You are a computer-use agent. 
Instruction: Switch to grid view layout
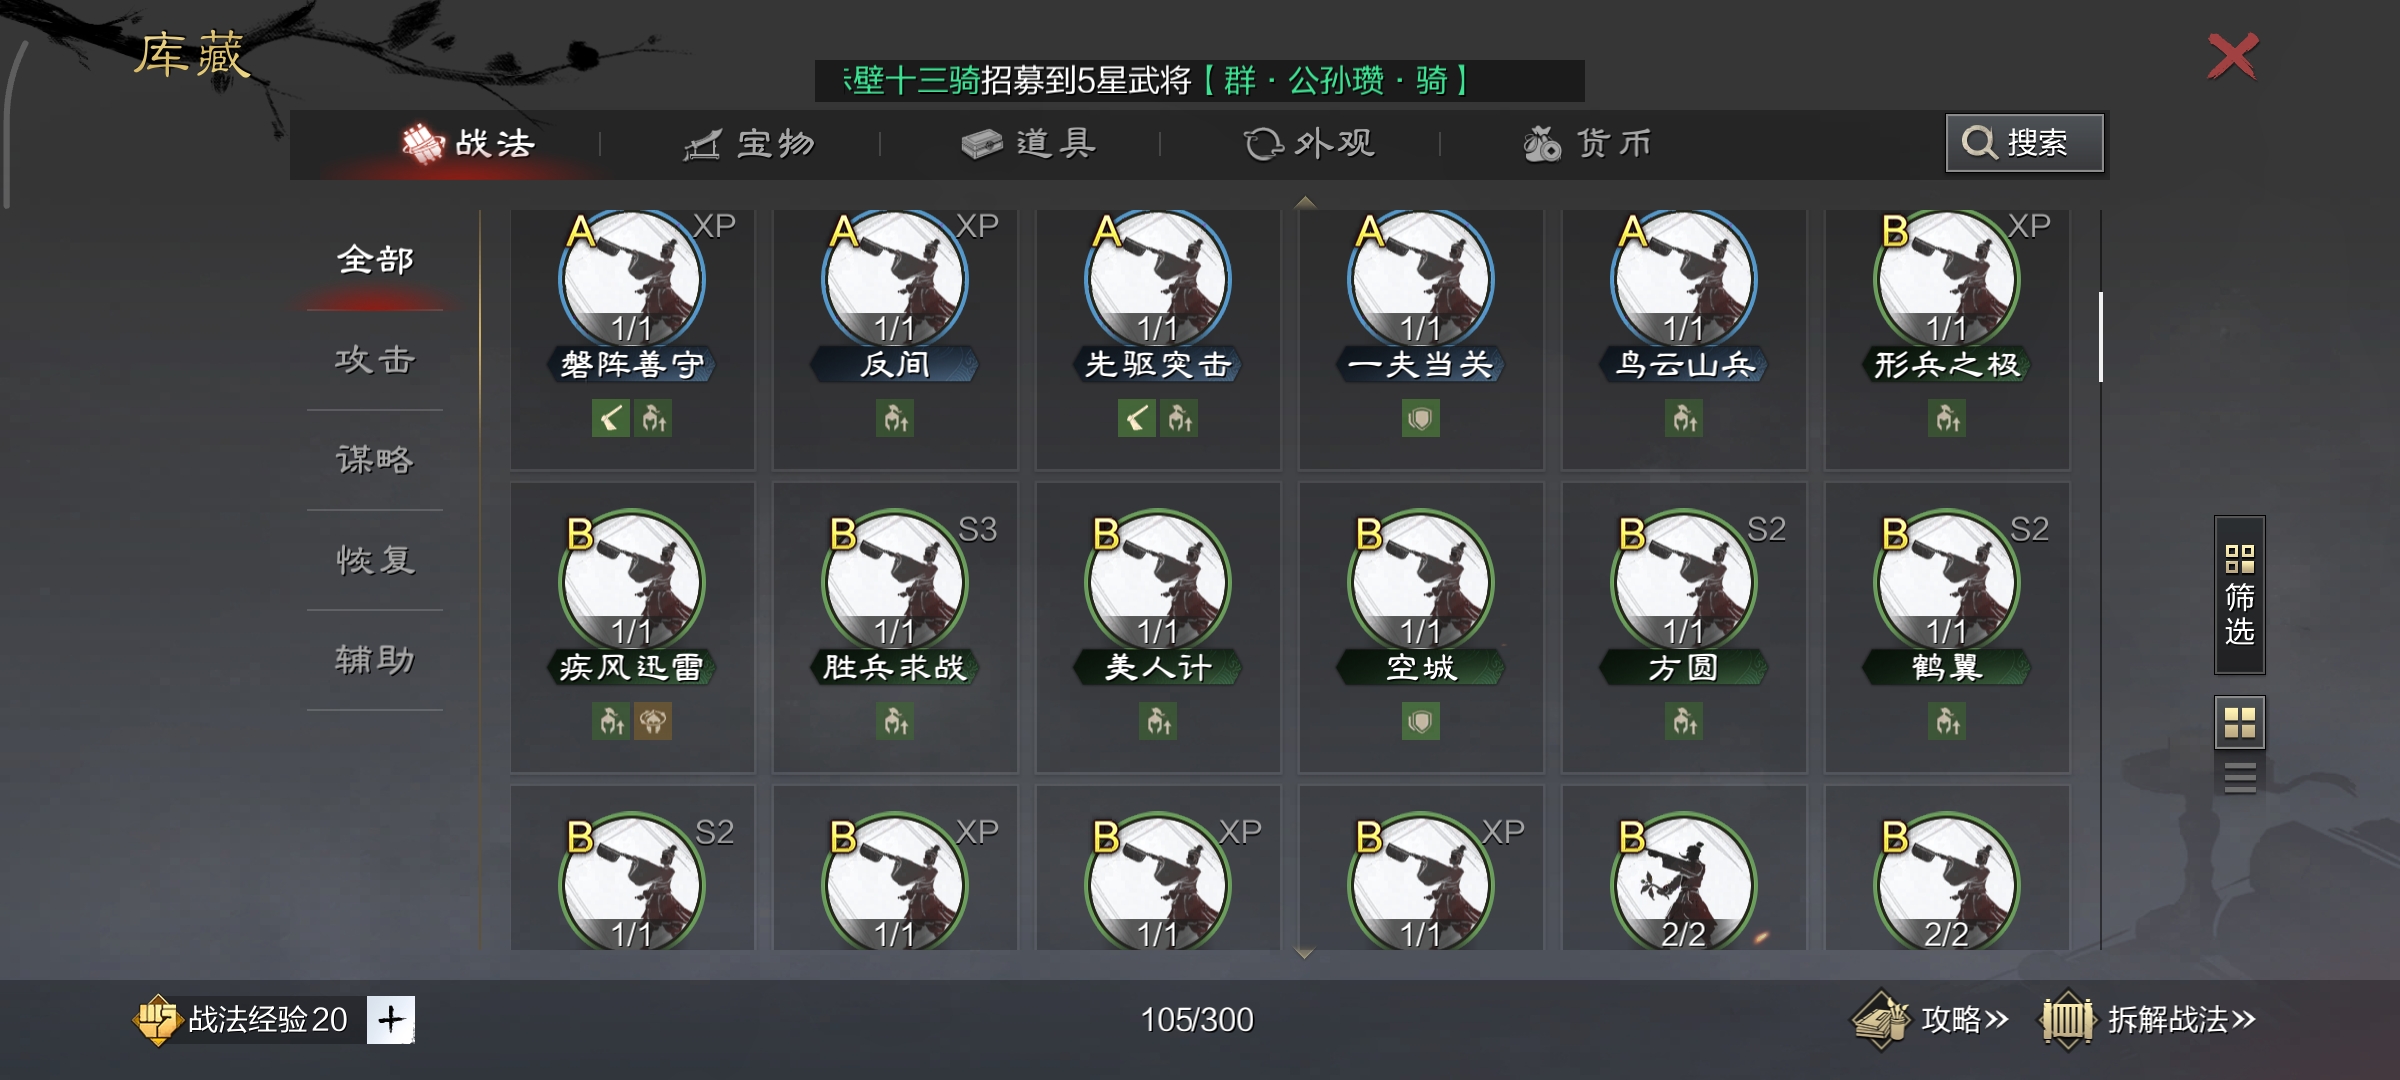point(2240,722)
